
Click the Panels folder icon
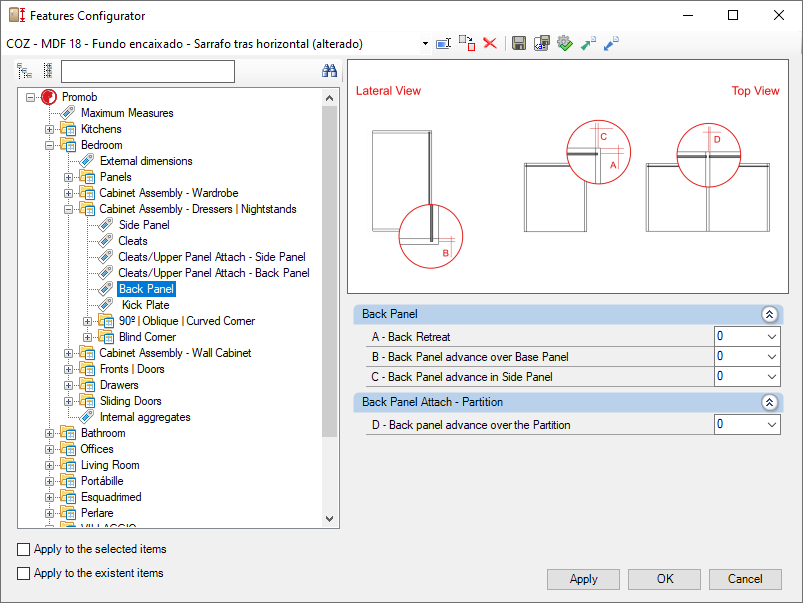[x=87, y=177]
